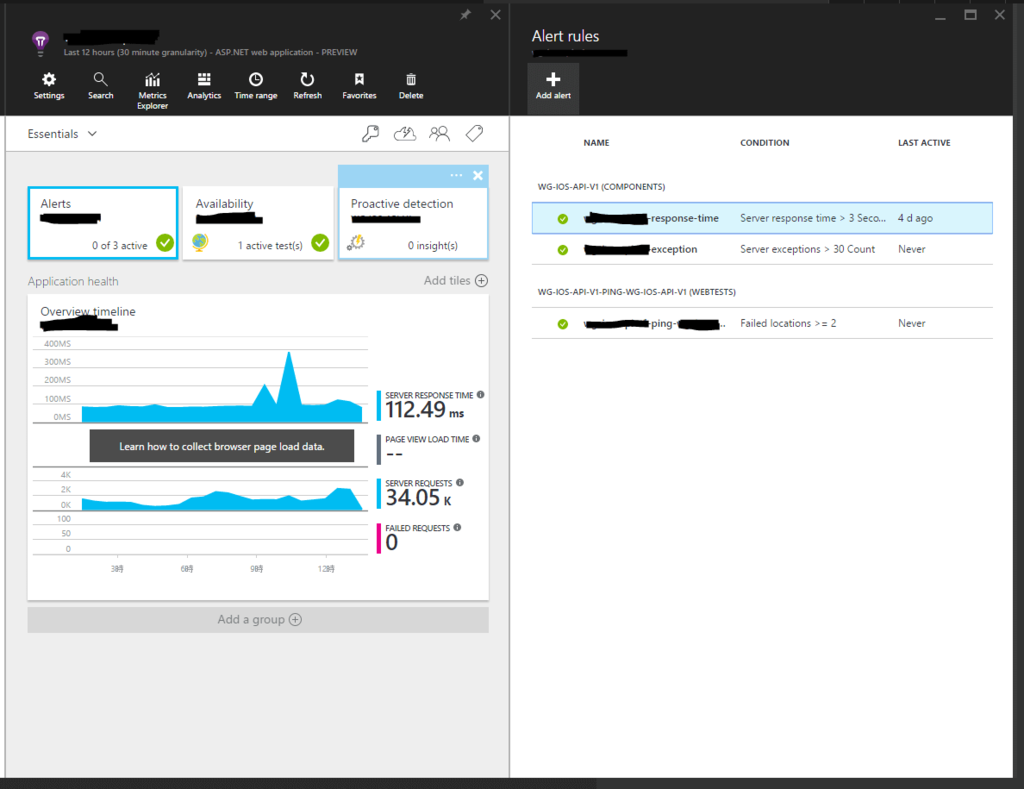Pin the blade with the pin icon
Image resolution: width=1024 pixels, height=789 pixels.
click(465, 14)
